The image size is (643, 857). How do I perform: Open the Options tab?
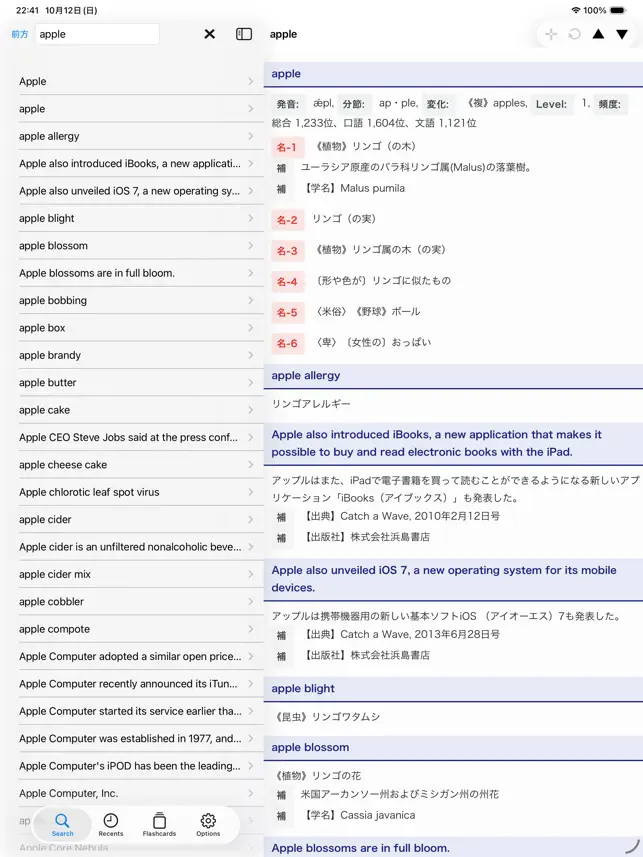tap(208, 825)
